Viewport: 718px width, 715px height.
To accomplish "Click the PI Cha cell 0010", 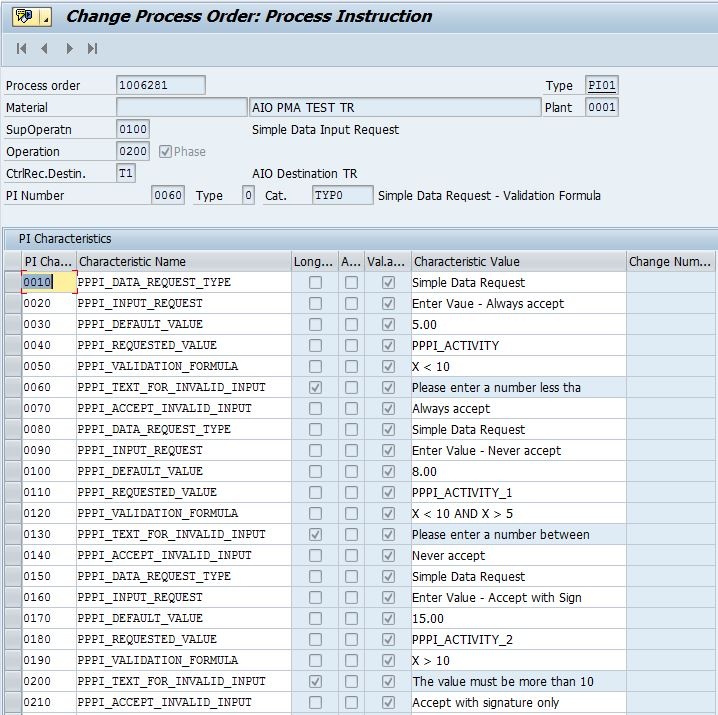I will tap(49, 282).
